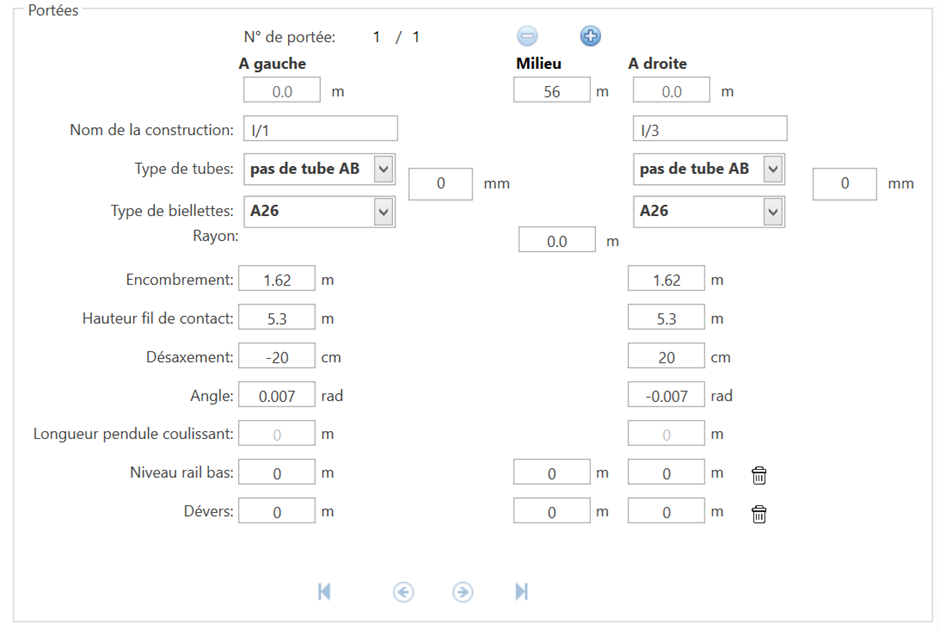Select left Désaxement field showing -20

tap(278, 357)
